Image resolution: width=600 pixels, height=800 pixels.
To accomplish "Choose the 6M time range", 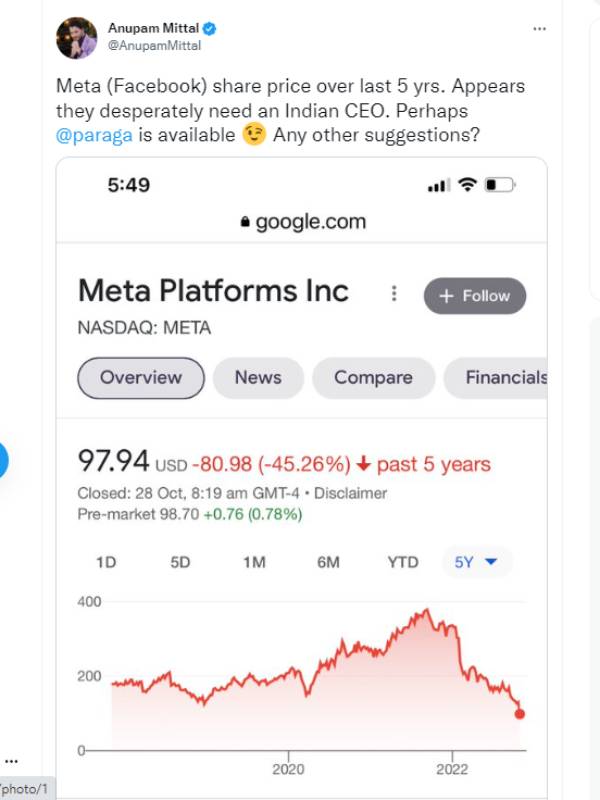I will point(328,562).
